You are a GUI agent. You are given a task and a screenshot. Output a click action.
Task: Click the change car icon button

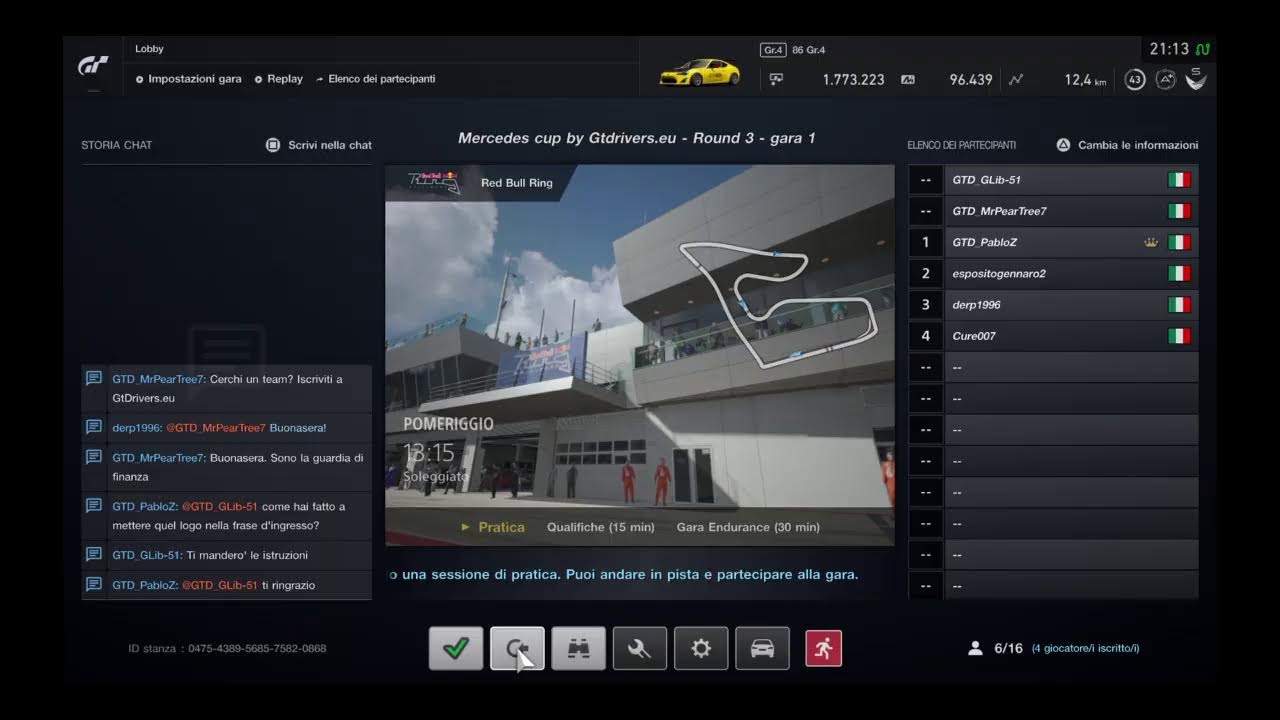[x=762, y=648]
